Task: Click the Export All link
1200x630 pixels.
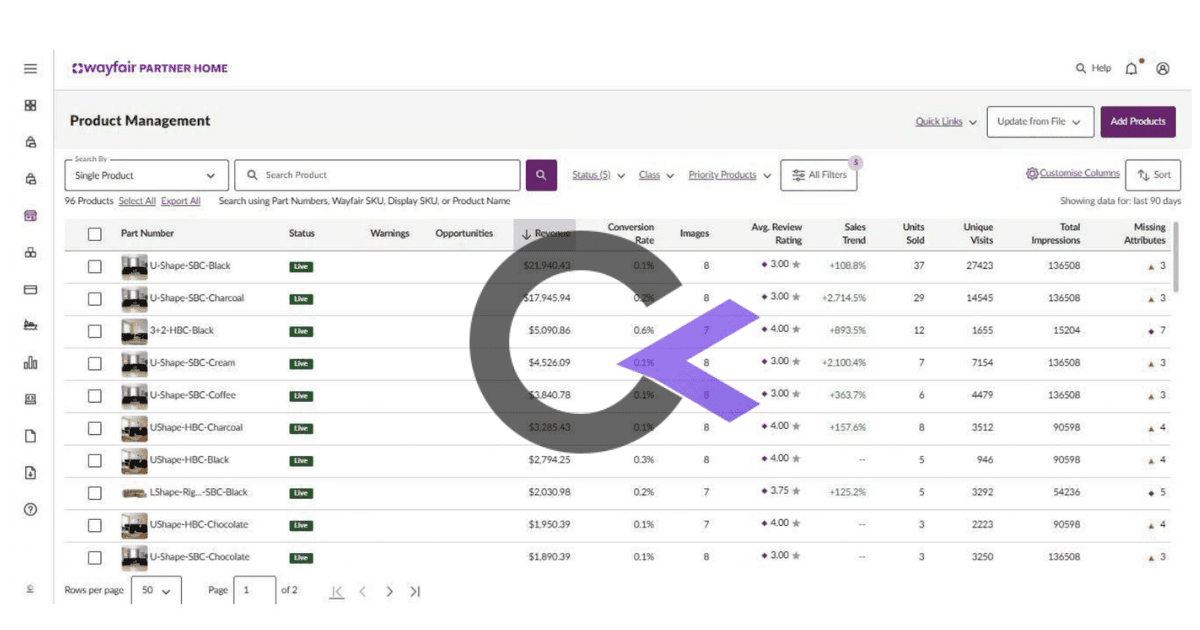Action: point(181,201)
